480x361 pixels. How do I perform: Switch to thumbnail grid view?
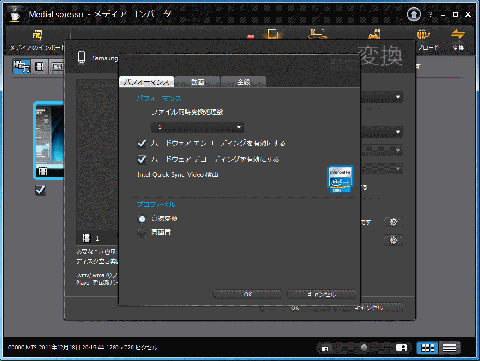pos(427,348)
